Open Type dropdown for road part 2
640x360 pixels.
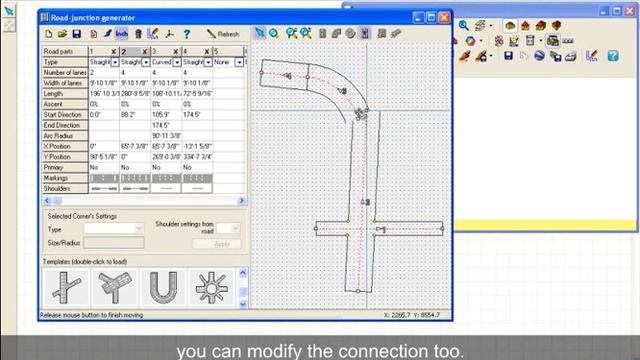point(146,62)
